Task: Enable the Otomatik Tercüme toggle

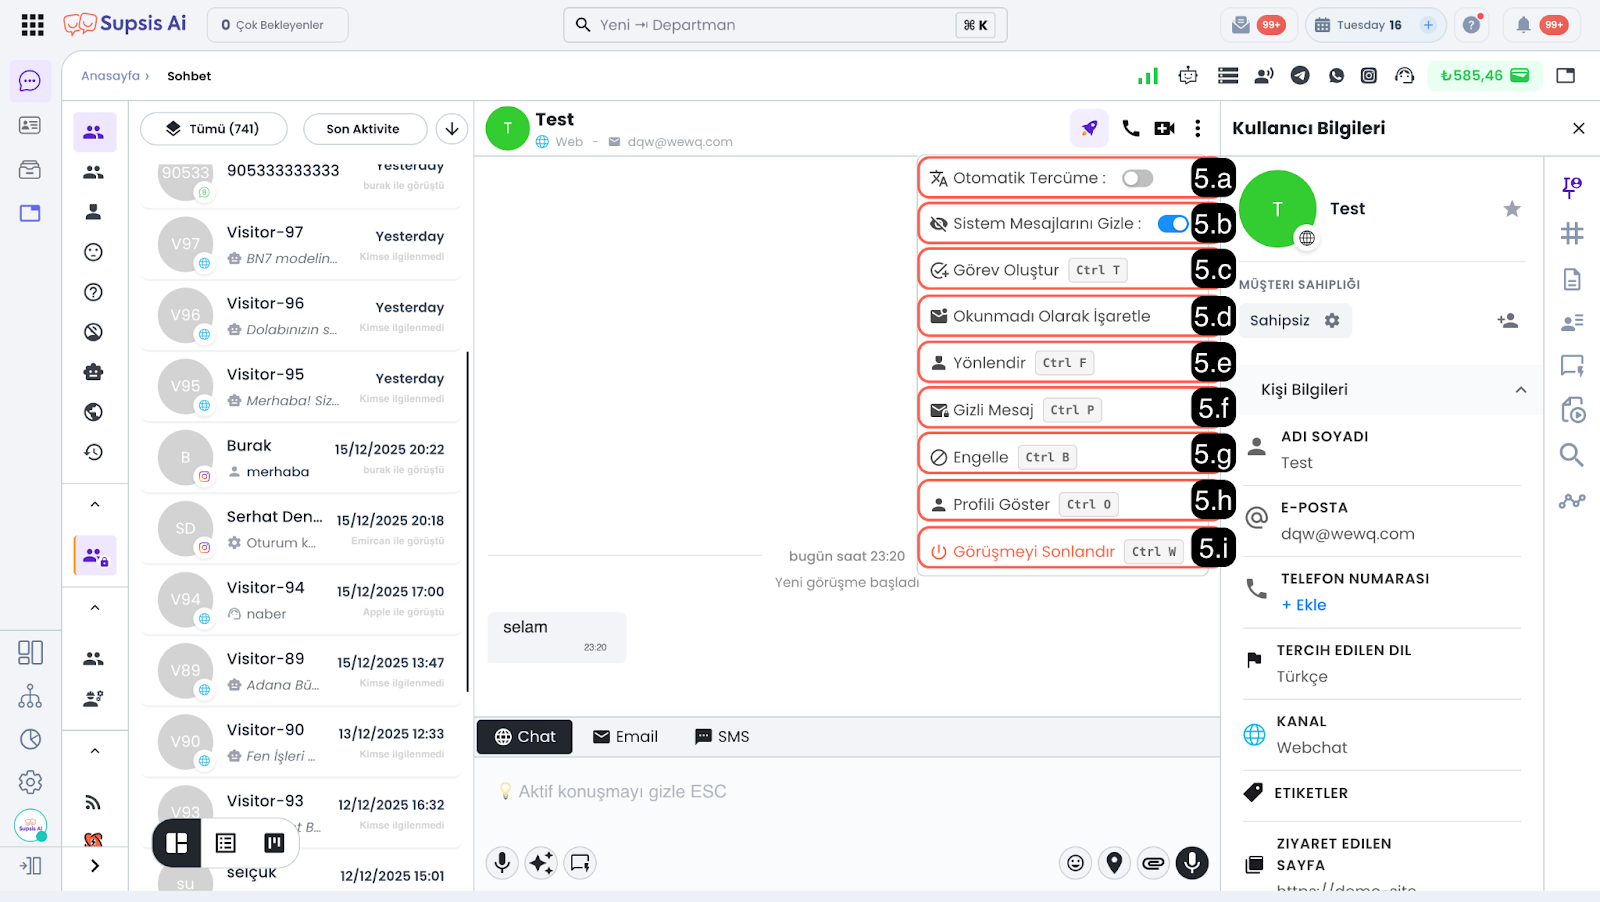Action: [x=1137, y=178]
